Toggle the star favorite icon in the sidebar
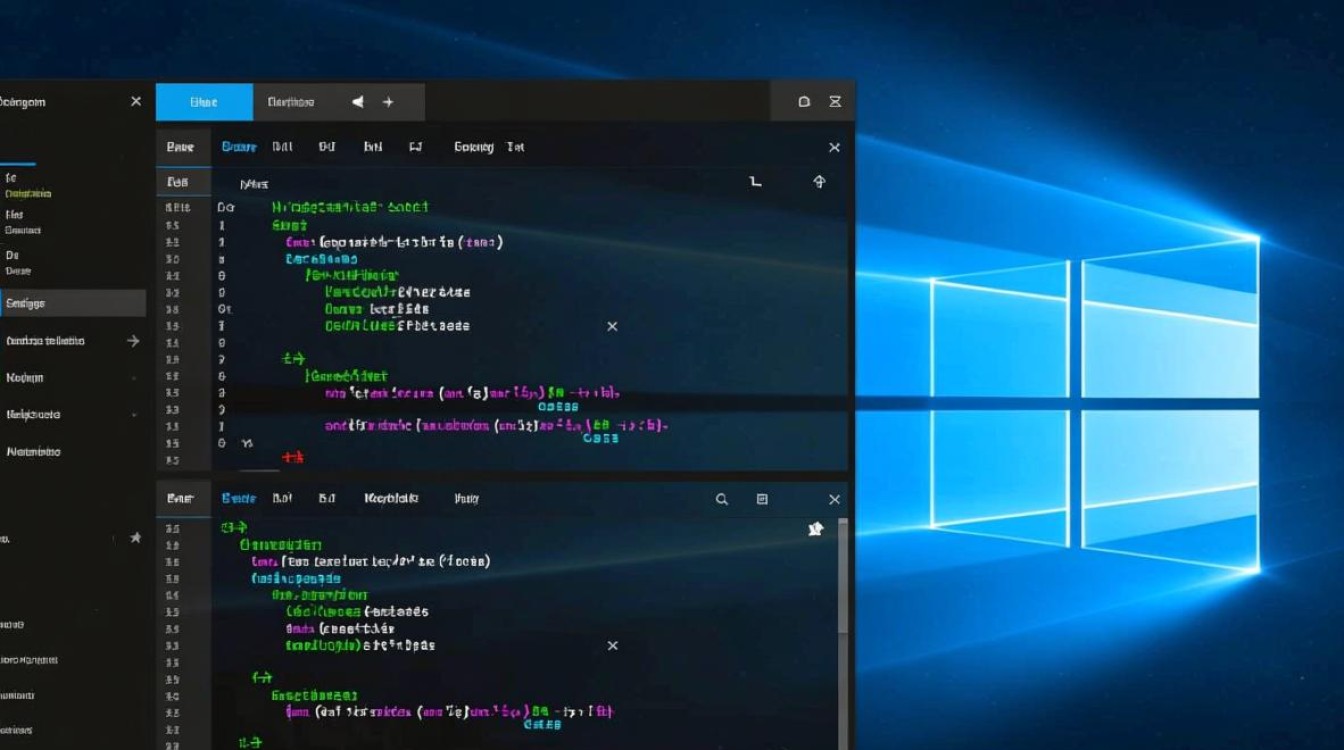This screenshot has width=1344, height=750. click(x=136, y=537)
